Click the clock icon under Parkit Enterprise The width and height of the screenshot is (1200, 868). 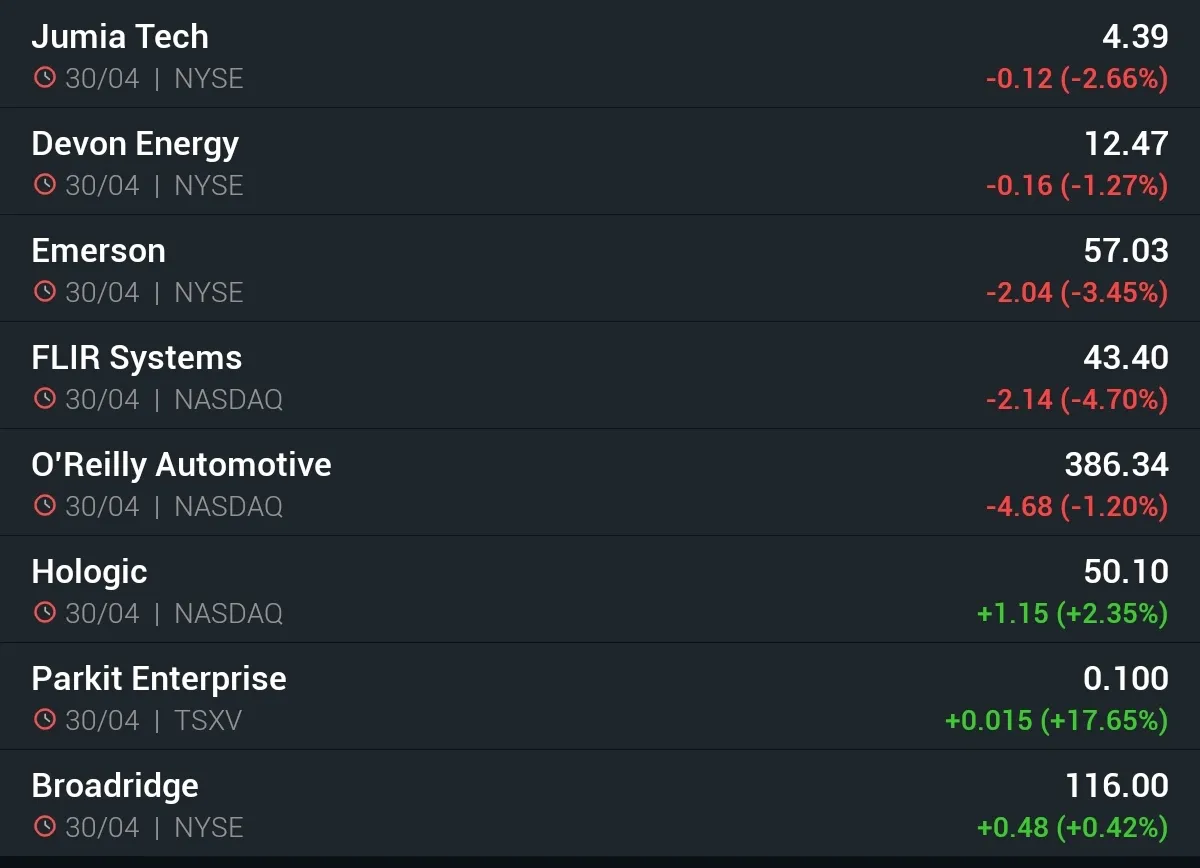coord(44,720)
